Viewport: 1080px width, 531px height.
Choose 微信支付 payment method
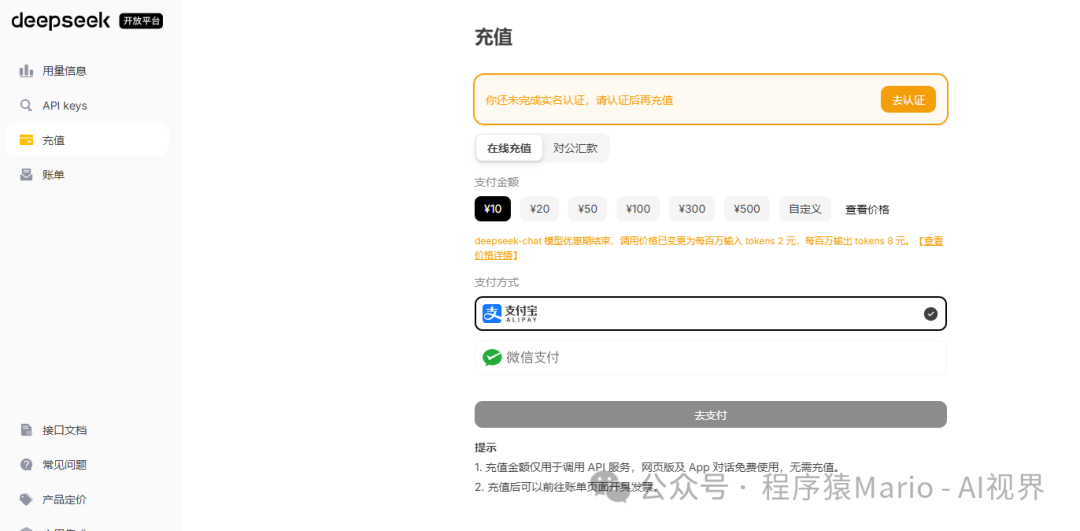click(x=710, y=357)
